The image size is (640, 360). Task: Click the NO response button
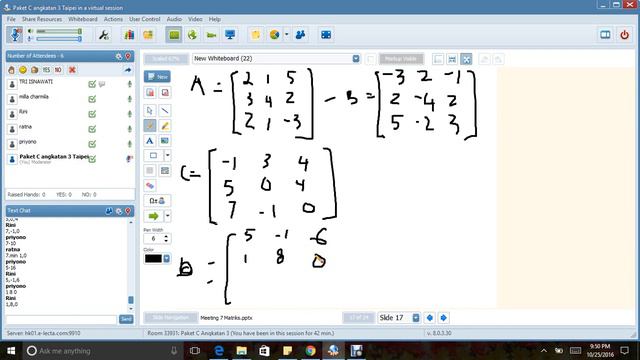pyautogui.click(x=58, y=70)
